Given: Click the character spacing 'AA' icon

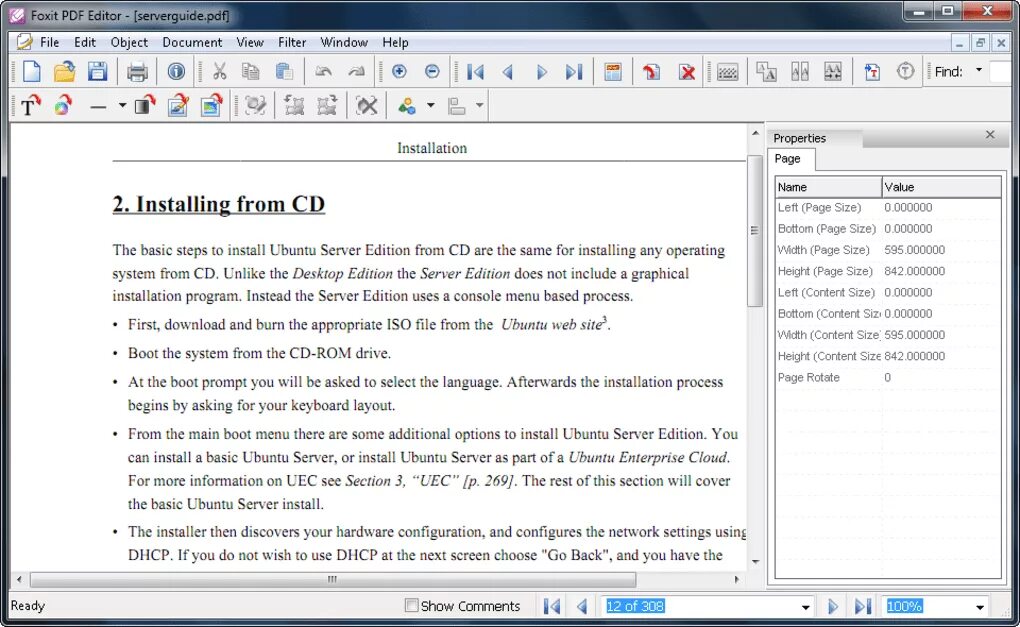Looking at the screenshot, I should pos(799,71).
